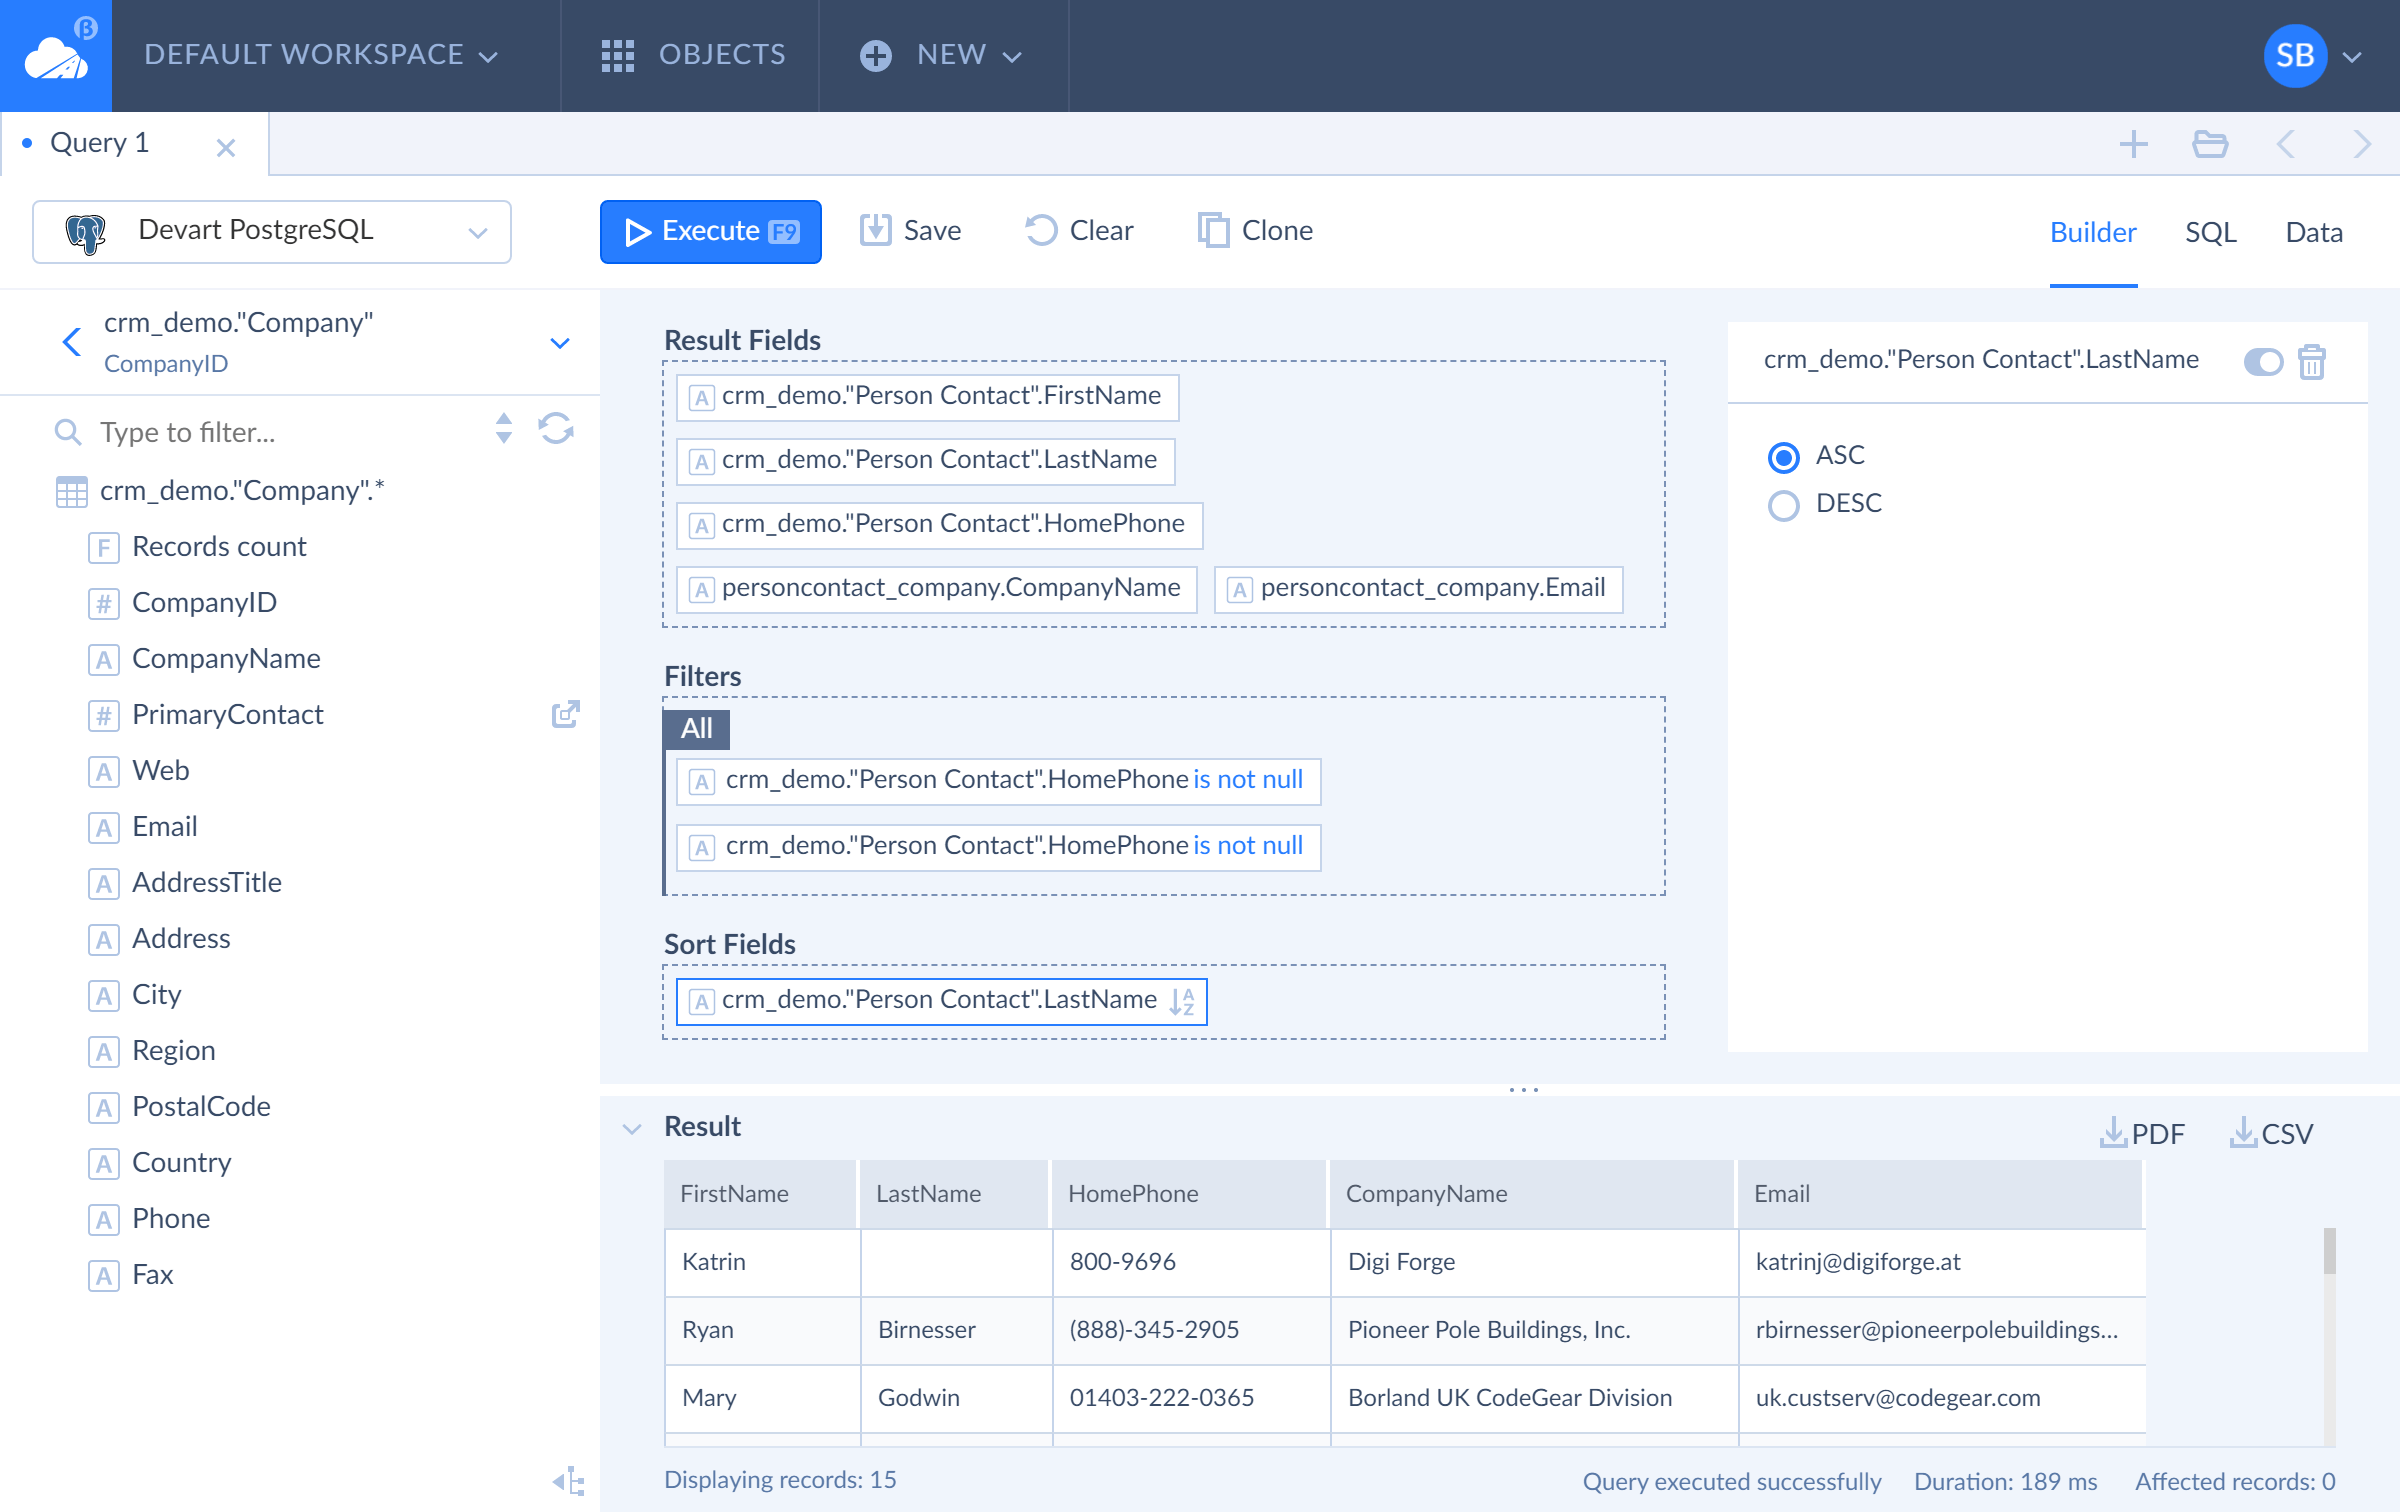This screenshot has width=2400, height=1512.
Task: Click the refresh fields icon
Action: (559, 430)
